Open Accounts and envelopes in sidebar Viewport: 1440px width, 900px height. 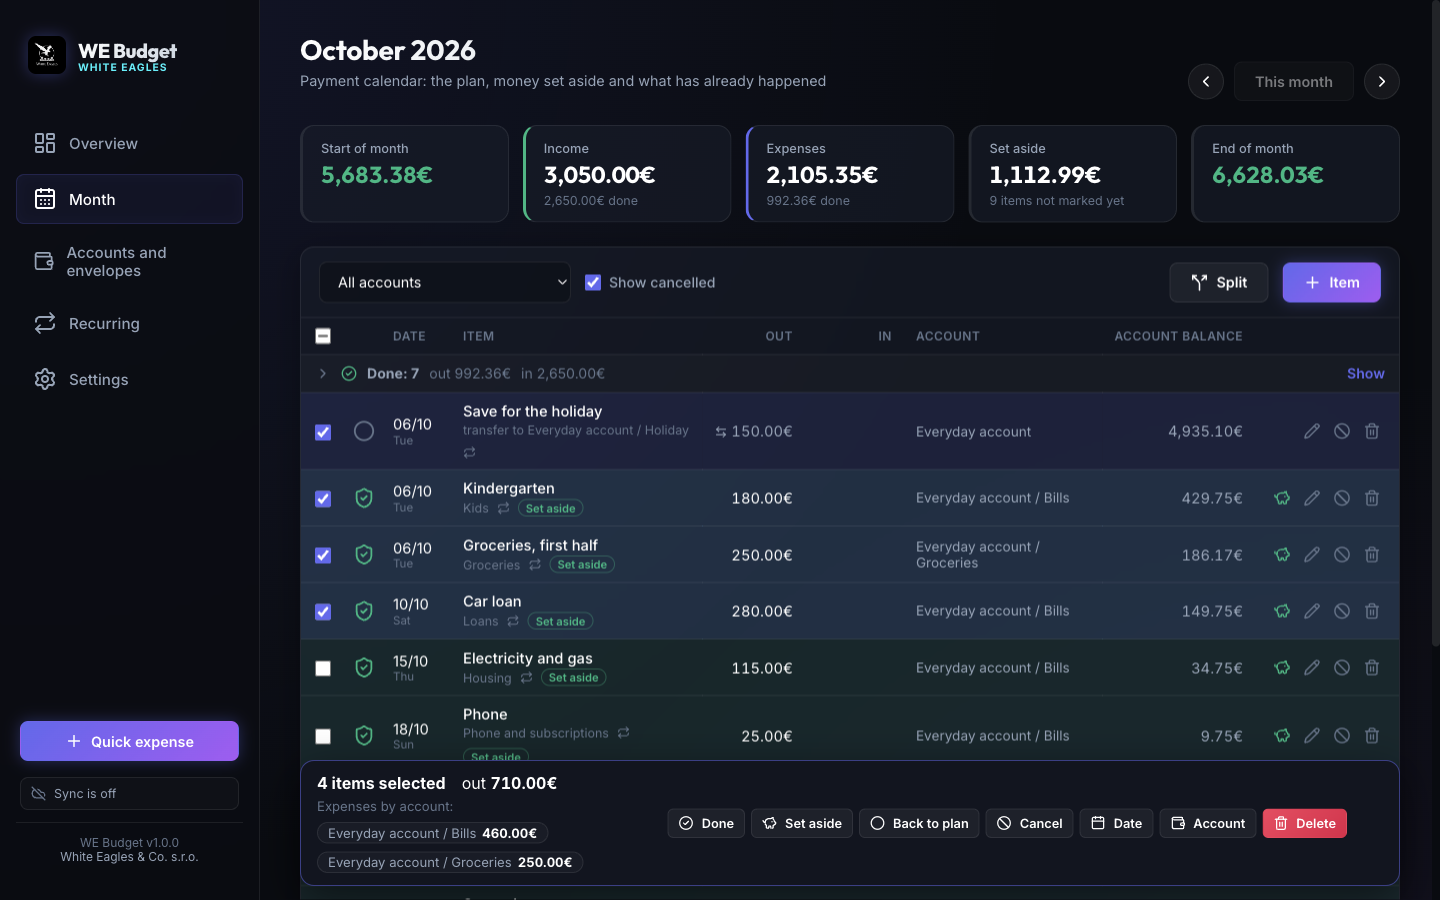click(x=129, y=262)
